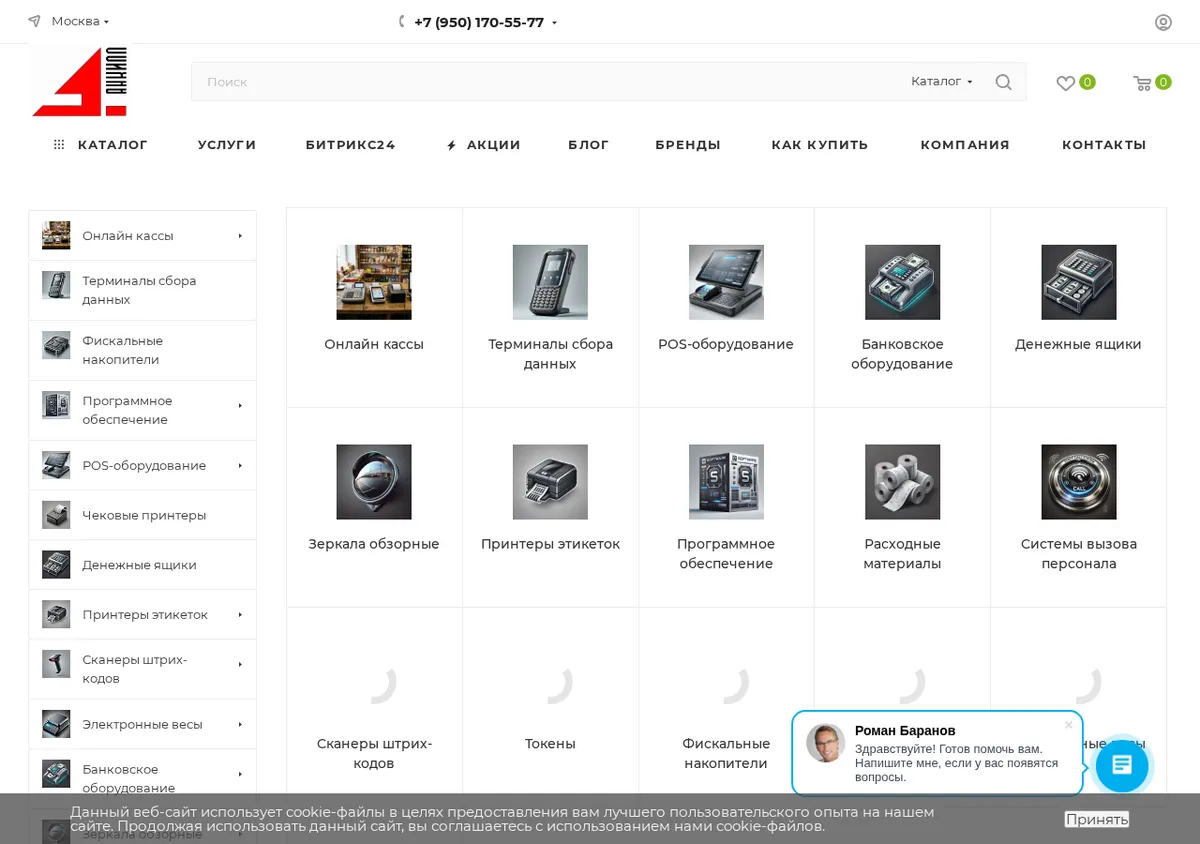Image resolution: width=1200 pixels, height=844 pixels.
Task: Close the Роман Баранов chat popup
Action: tap(1068, 725)
